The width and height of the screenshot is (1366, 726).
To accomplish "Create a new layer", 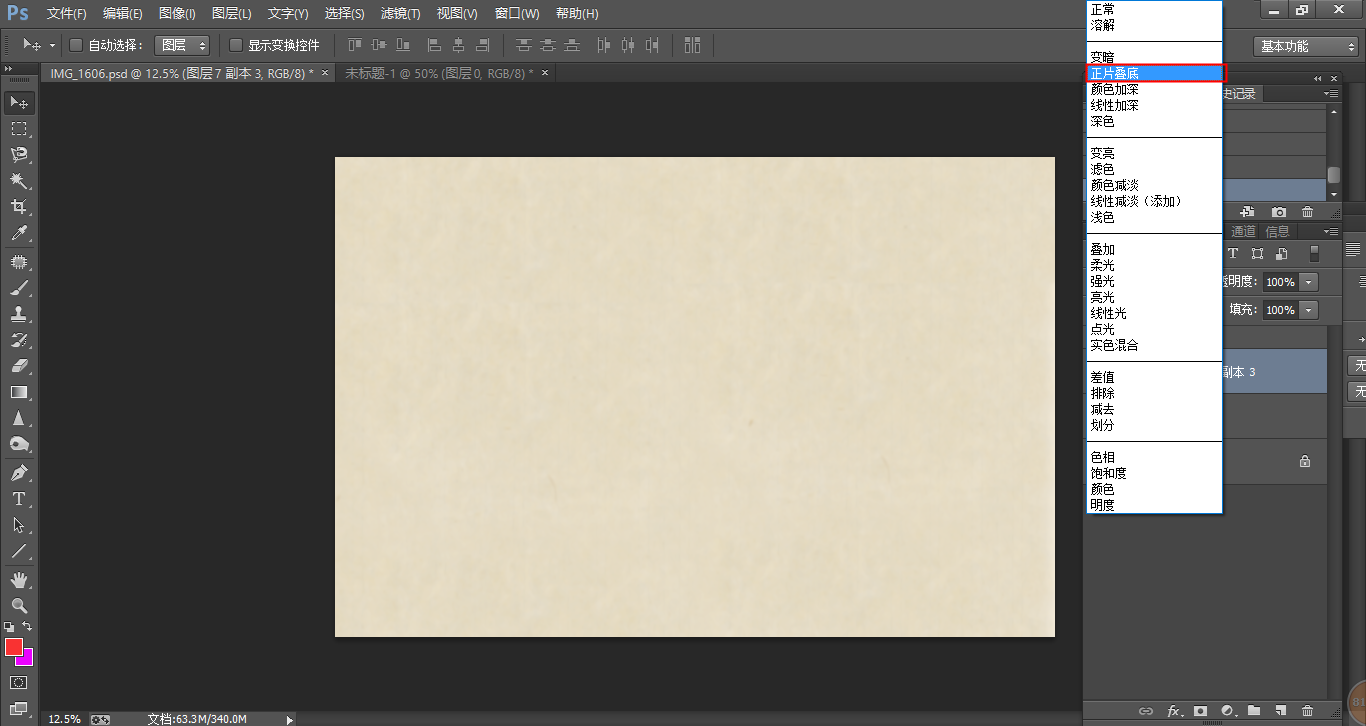I will 1281,711.
